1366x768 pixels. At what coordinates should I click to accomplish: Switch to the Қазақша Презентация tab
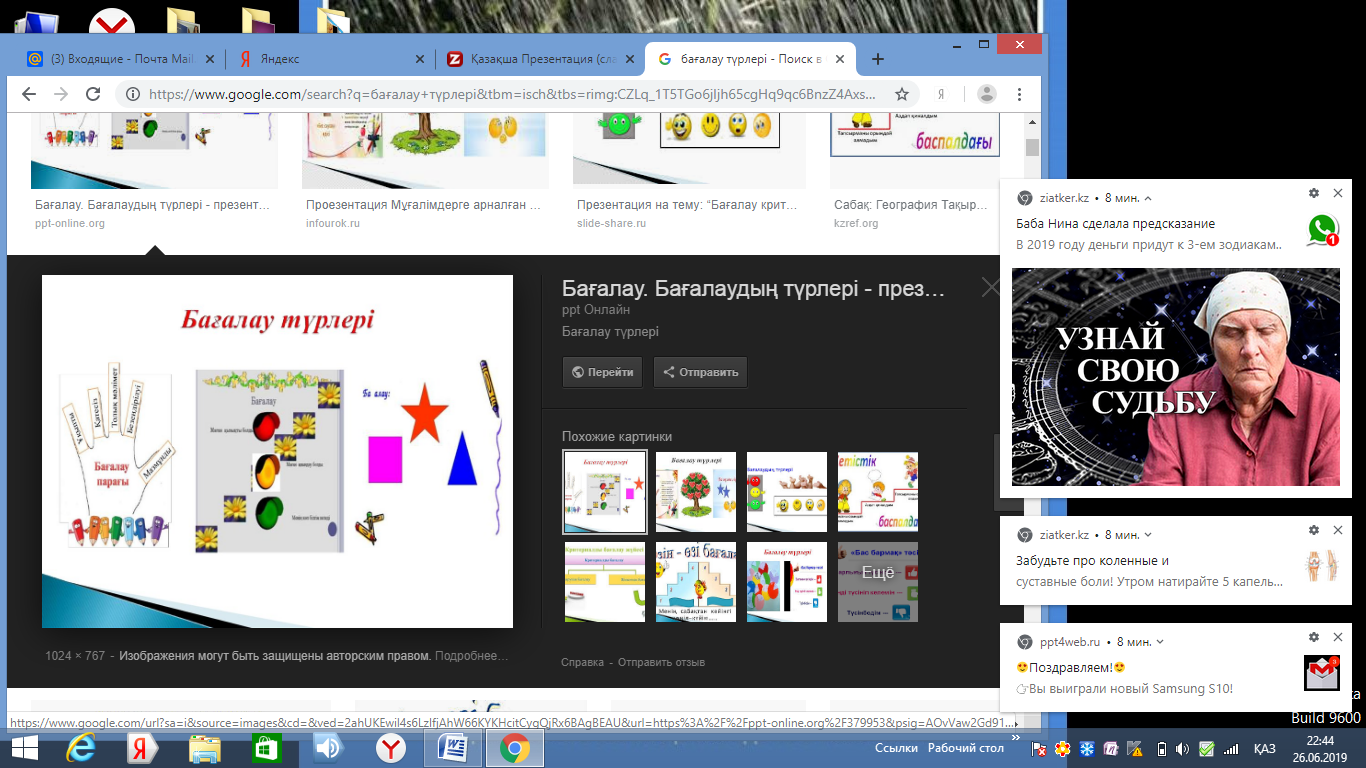(541, 59)
